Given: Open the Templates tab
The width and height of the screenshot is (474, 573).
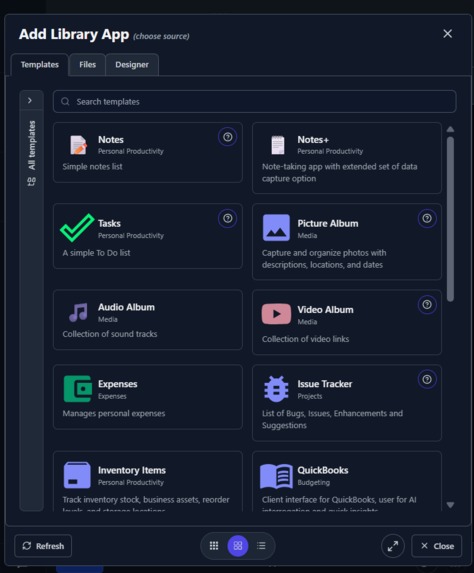Looking at the screenshot, I should pyautogui.click(x=39, y=65).
